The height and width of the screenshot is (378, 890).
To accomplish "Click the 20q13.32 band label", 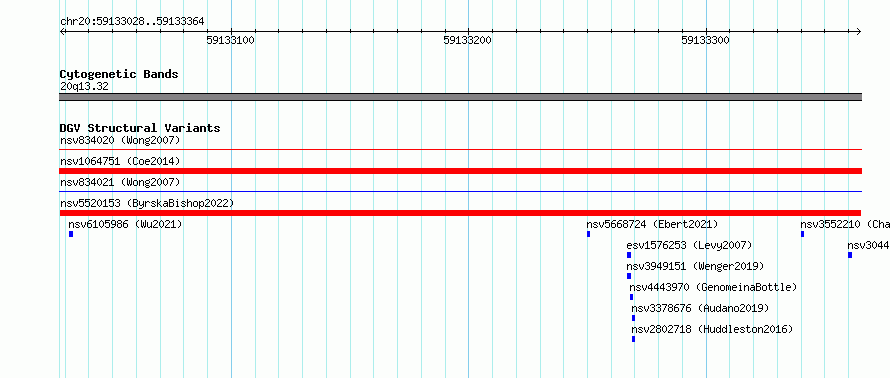I will tap(84, 87).
